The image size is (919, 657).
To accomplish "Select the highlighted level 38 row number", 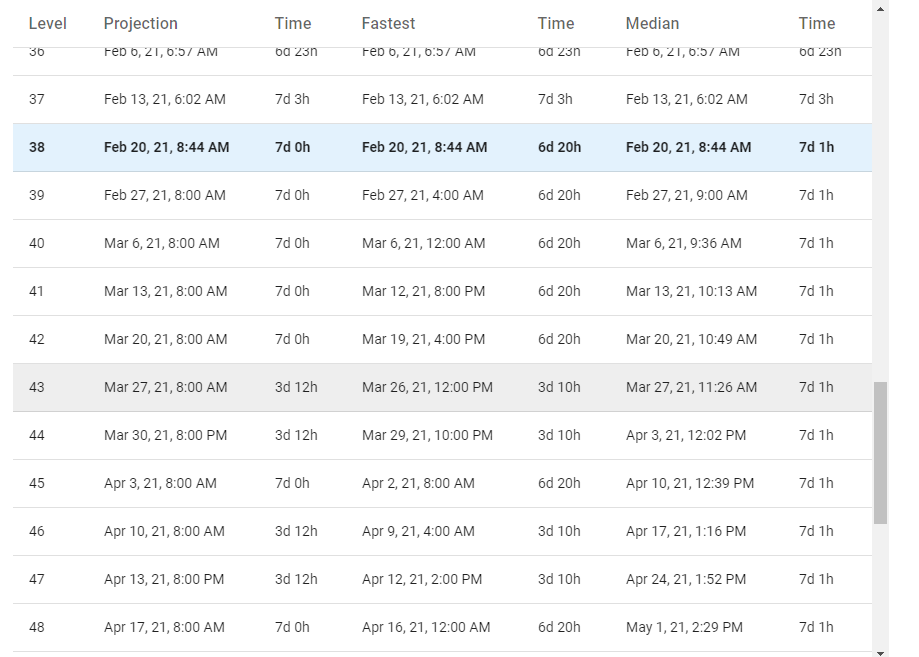I will point(37,147).
